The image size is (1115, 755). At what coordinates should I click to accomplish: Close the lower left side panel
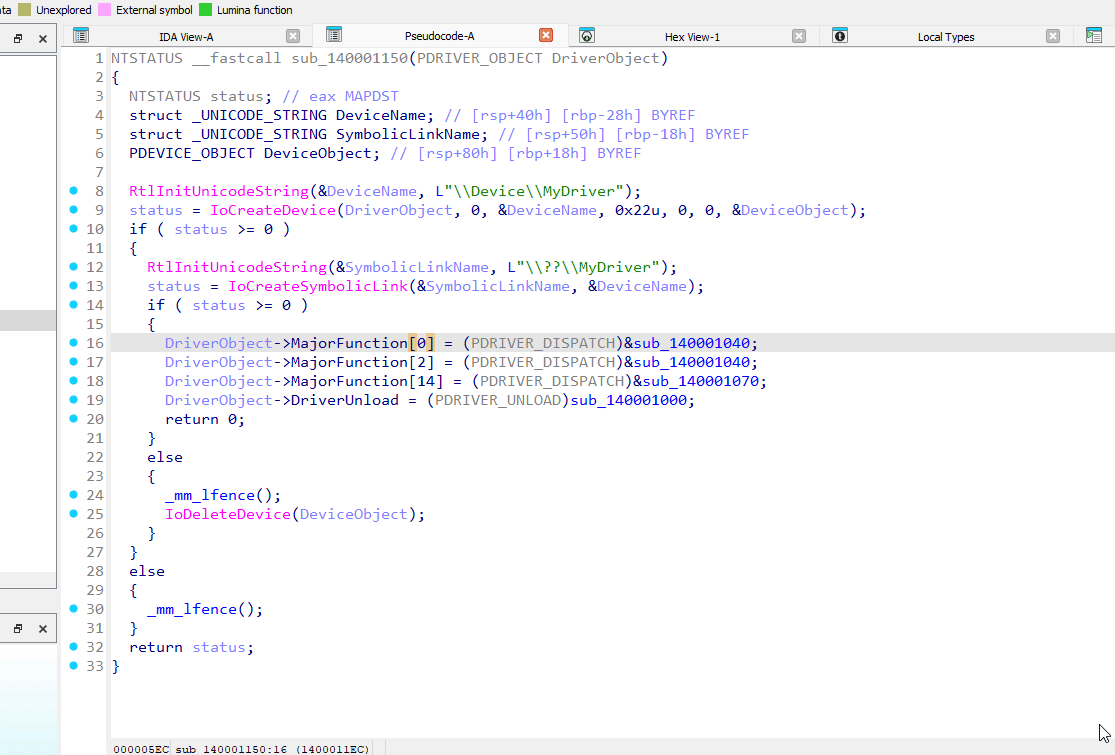[x=43, y=628]
